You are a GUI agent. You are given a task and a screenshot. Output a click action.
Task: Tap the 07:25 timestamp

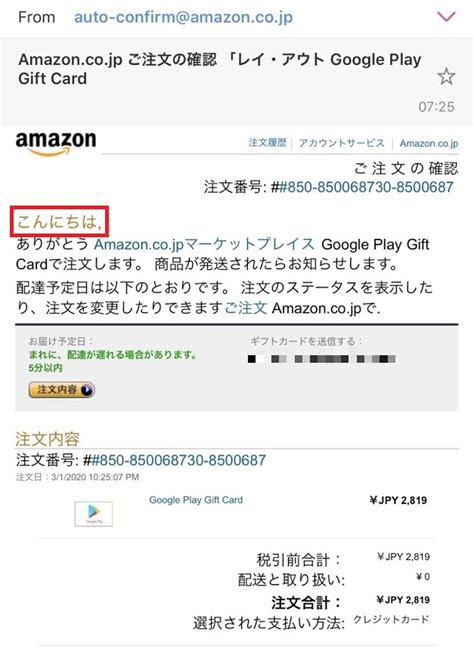pyautogui.click(x=437, y=107)
